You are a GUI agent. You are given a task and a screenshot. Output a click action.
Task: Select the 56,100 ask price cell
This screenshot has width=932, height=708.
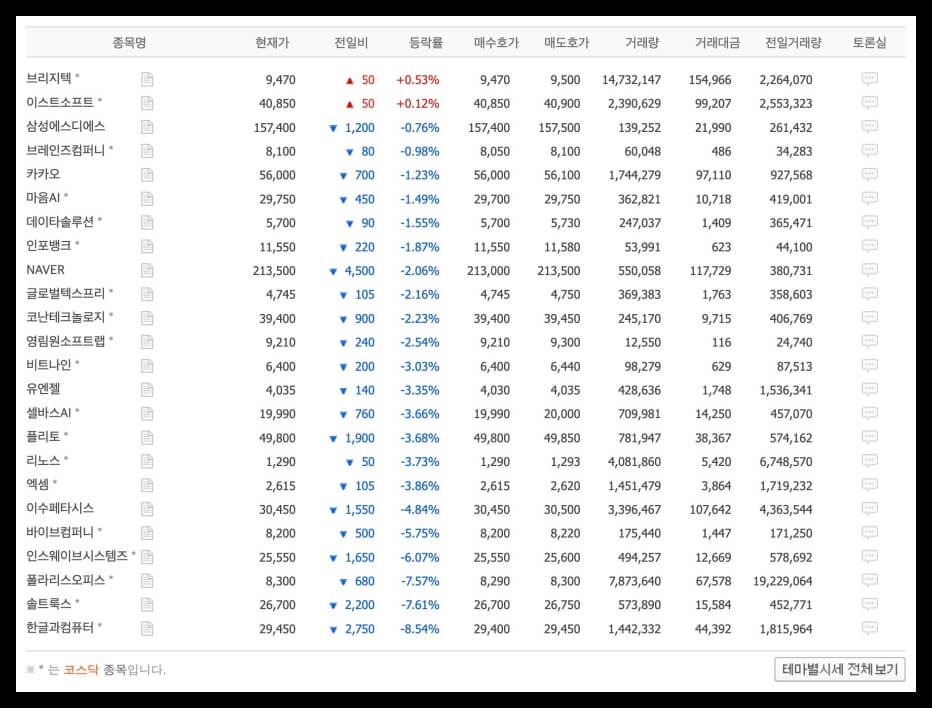(x=562, y=175)
